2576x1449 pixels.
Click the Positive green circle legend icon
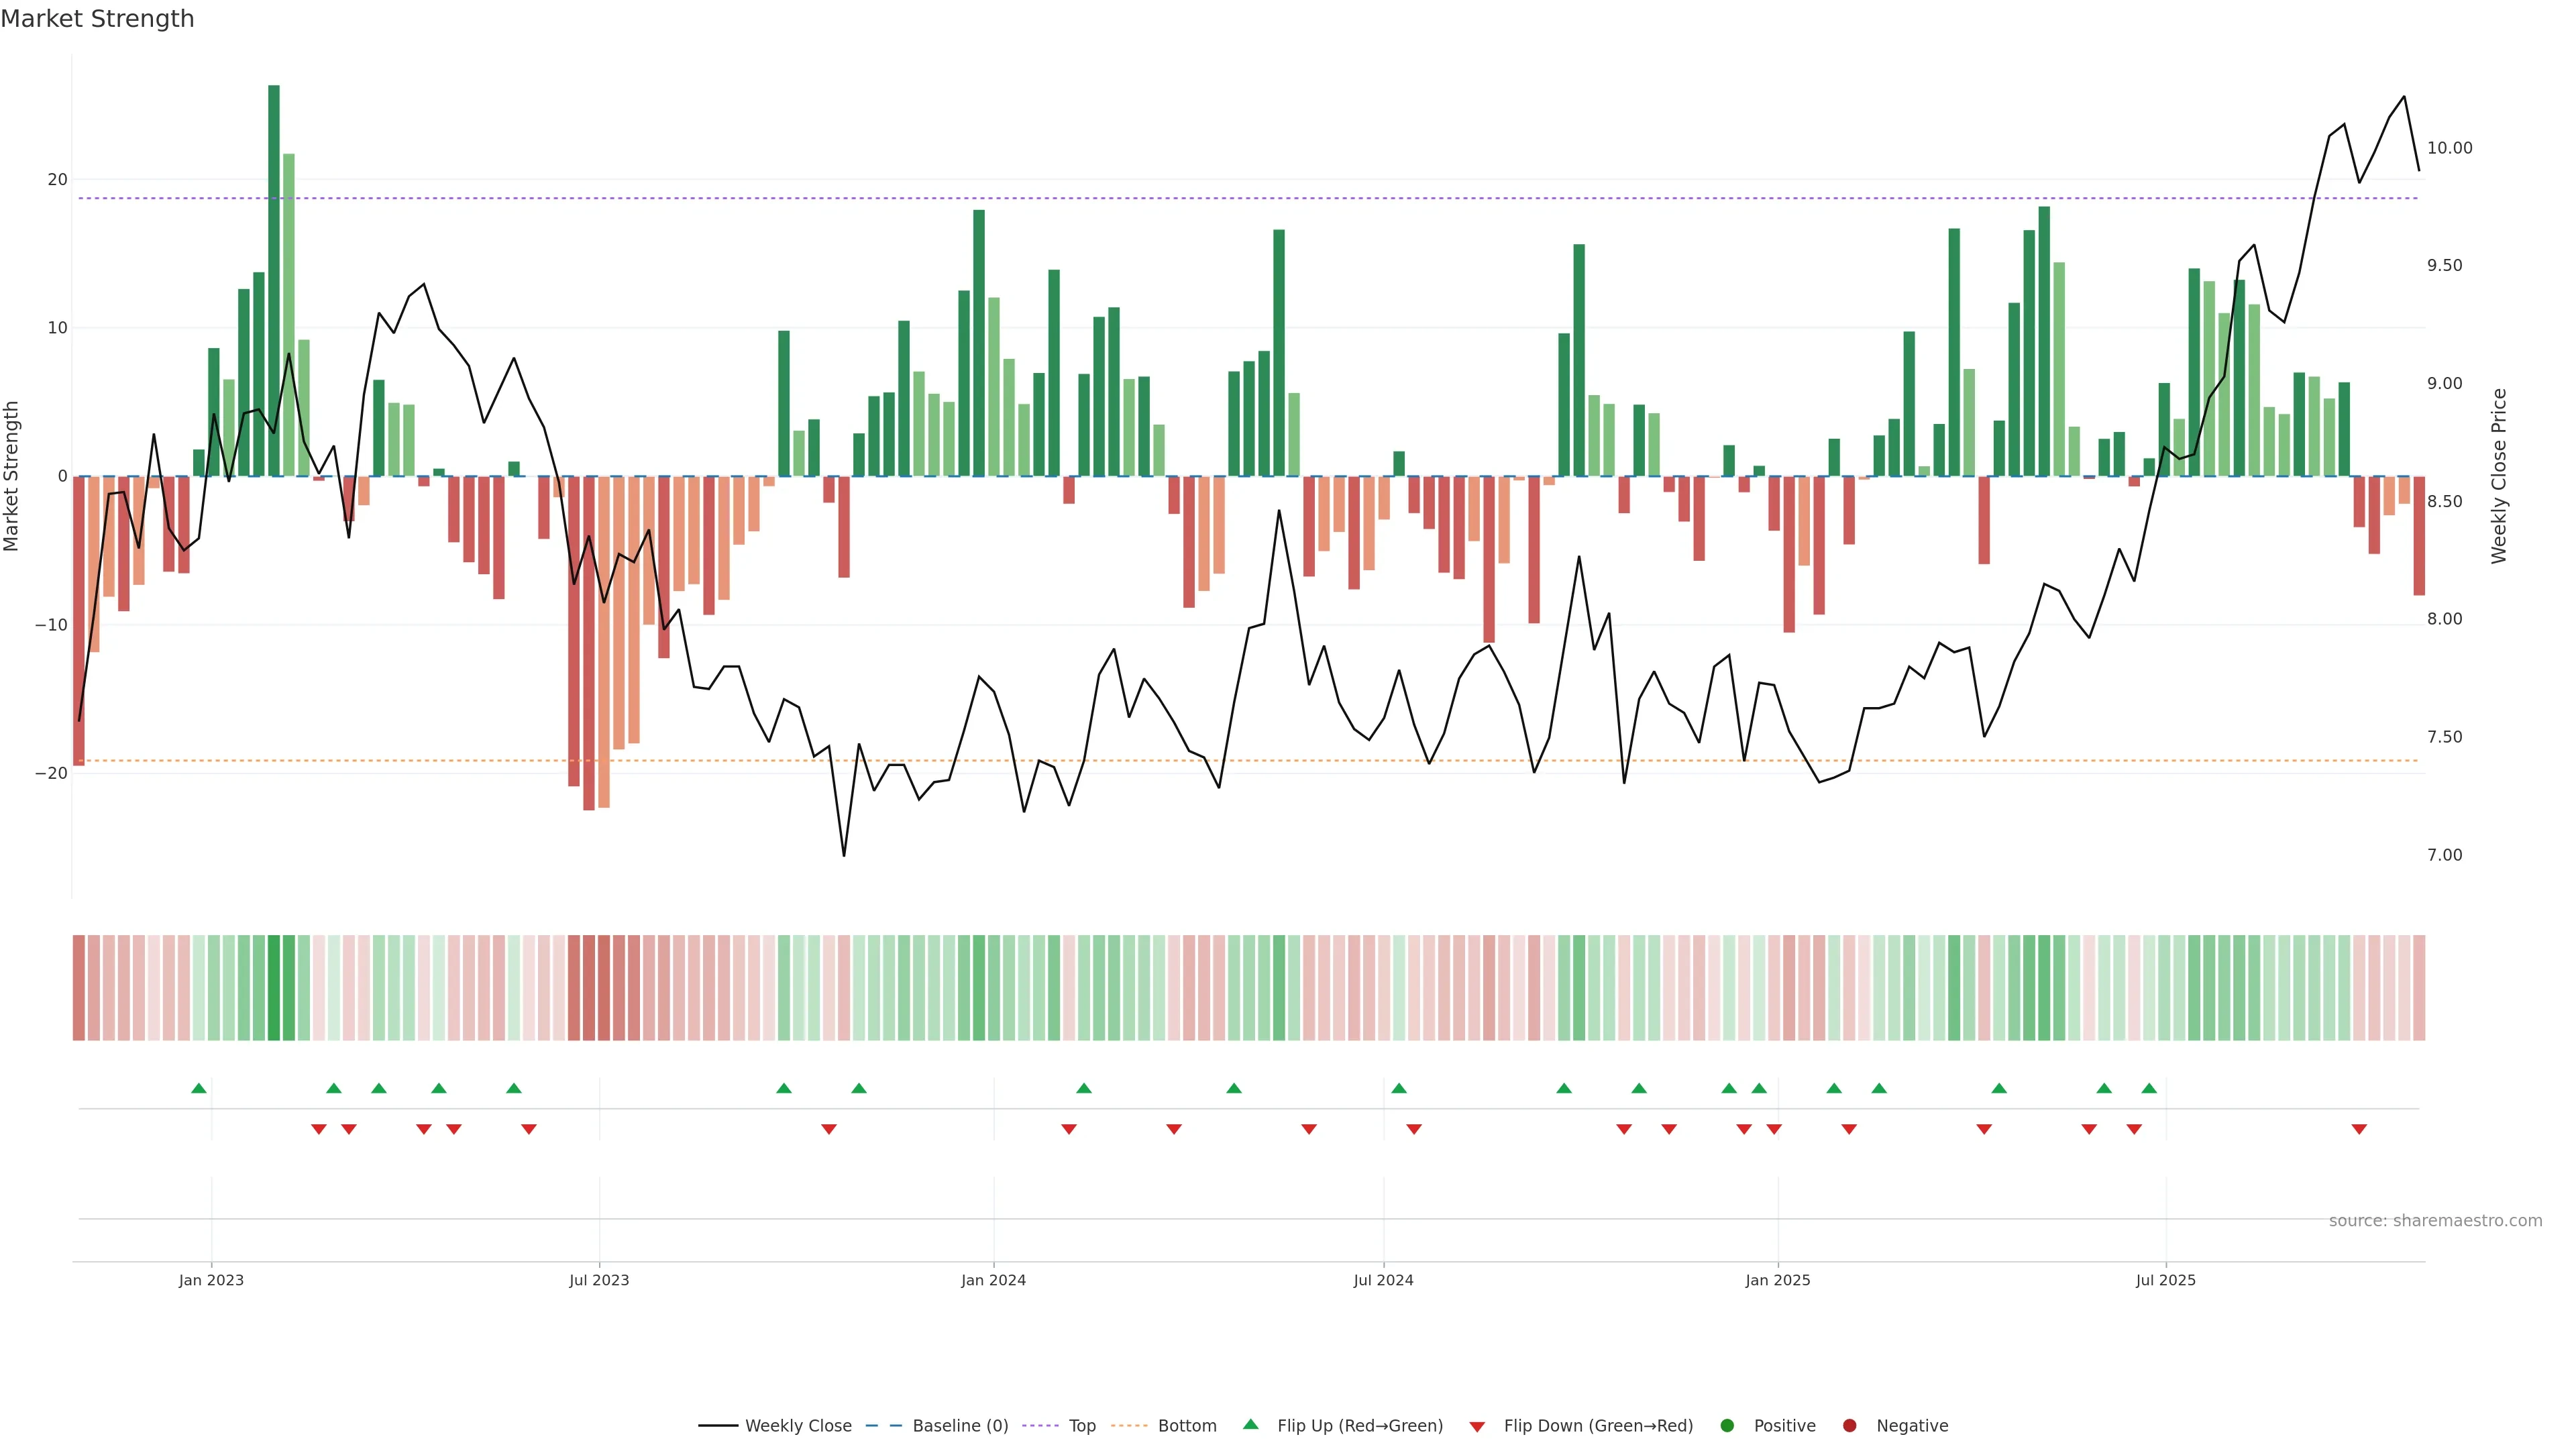click(1727, 1426)
